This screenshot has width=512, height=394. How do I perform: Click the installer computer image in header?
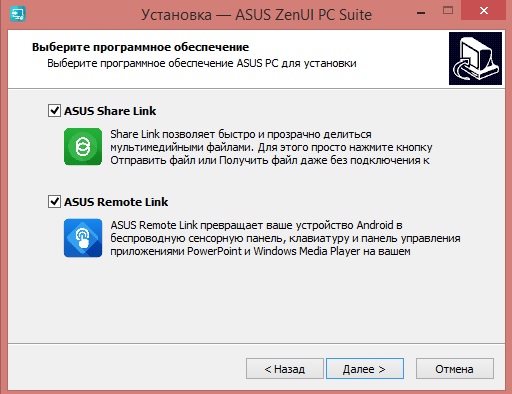pos(475,58)
